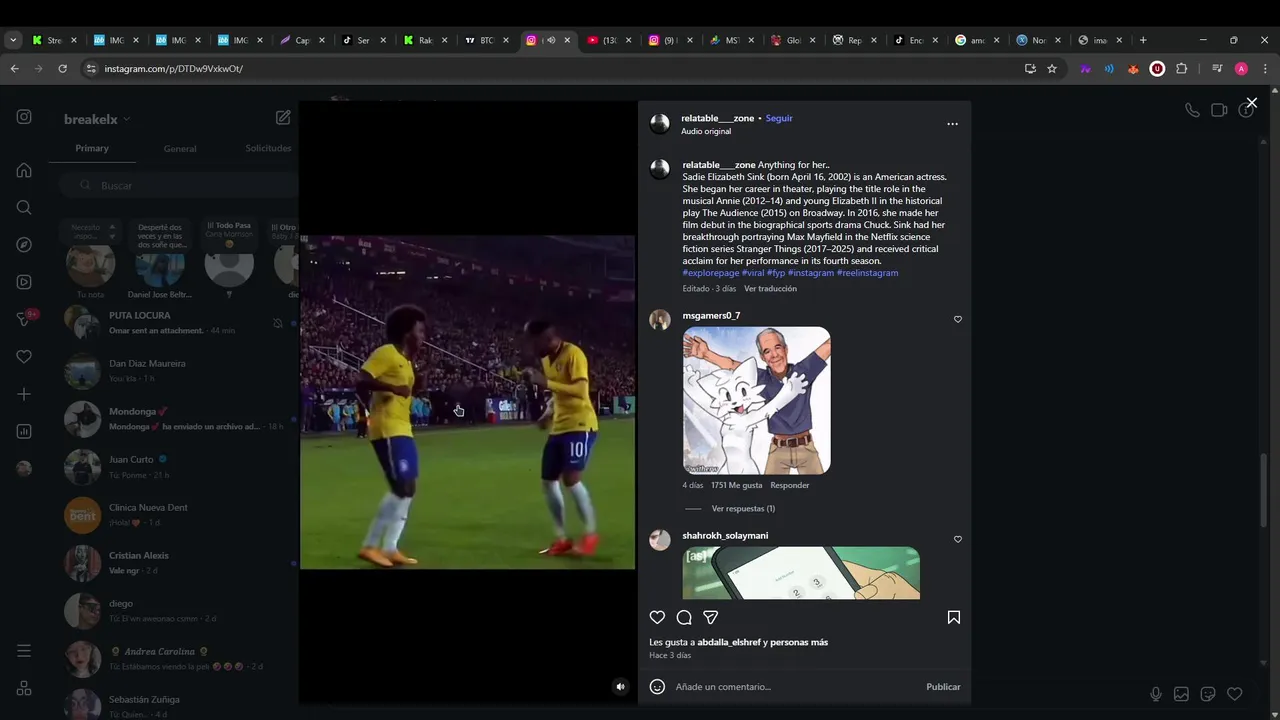Share post with the paper plane icon

coord(710,617)
